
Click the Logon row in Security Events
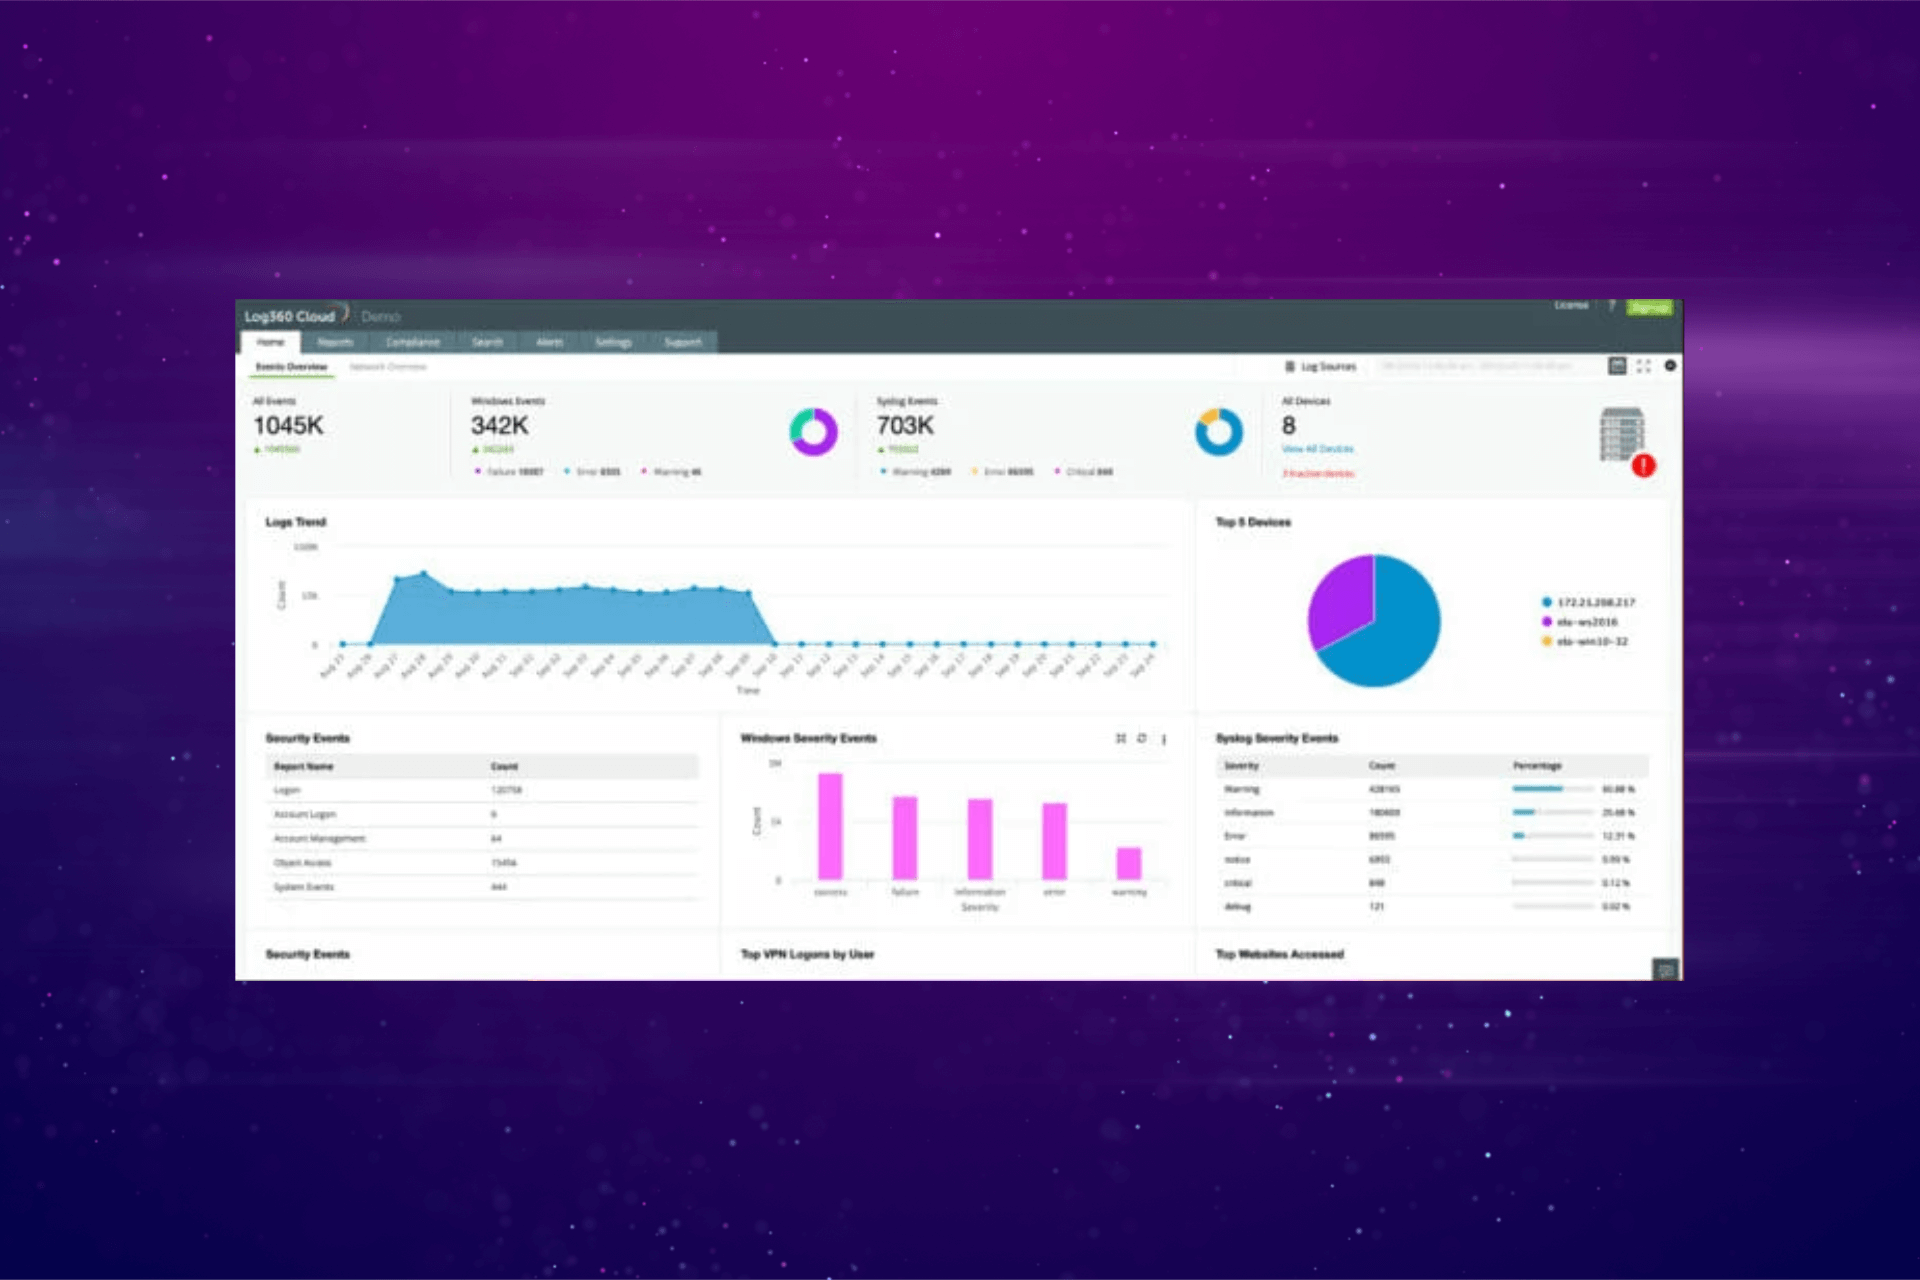pos(482,790)
